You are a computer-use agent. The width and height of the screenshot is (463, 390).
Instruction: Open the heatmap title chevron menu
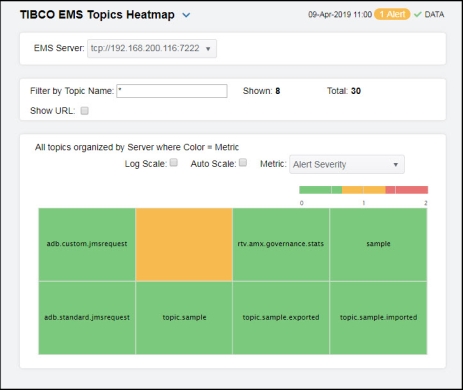(x=186, y=15)
